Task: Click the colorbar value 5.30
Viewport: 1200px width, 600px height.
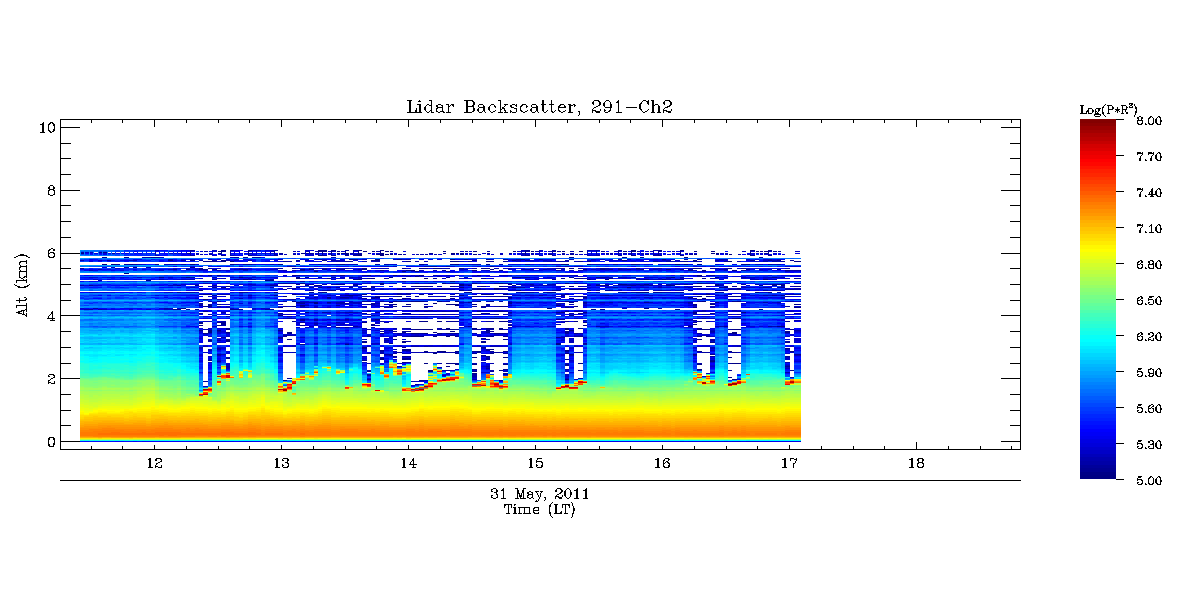Action: 1148,444
